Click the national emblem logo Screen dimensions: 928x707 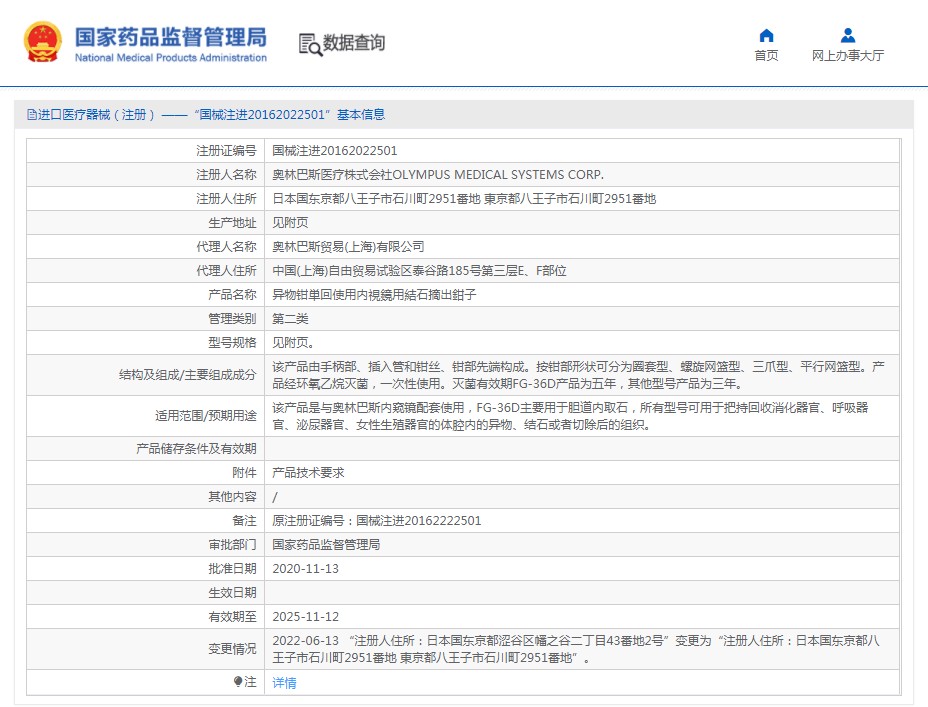pyautogui.click(x=43, y=43)
